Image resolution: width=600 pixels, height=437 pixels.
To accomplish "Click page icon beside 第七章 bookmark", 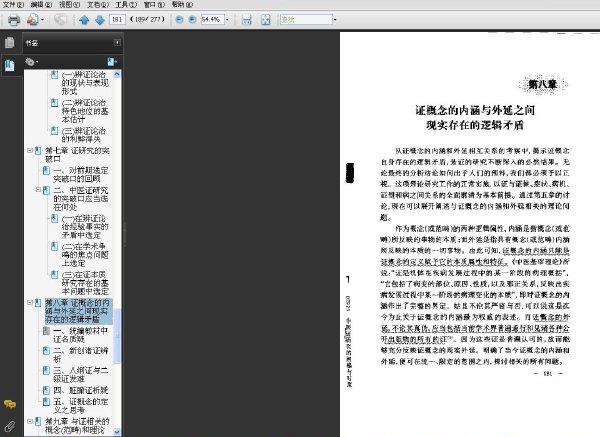I will [38, 151].
